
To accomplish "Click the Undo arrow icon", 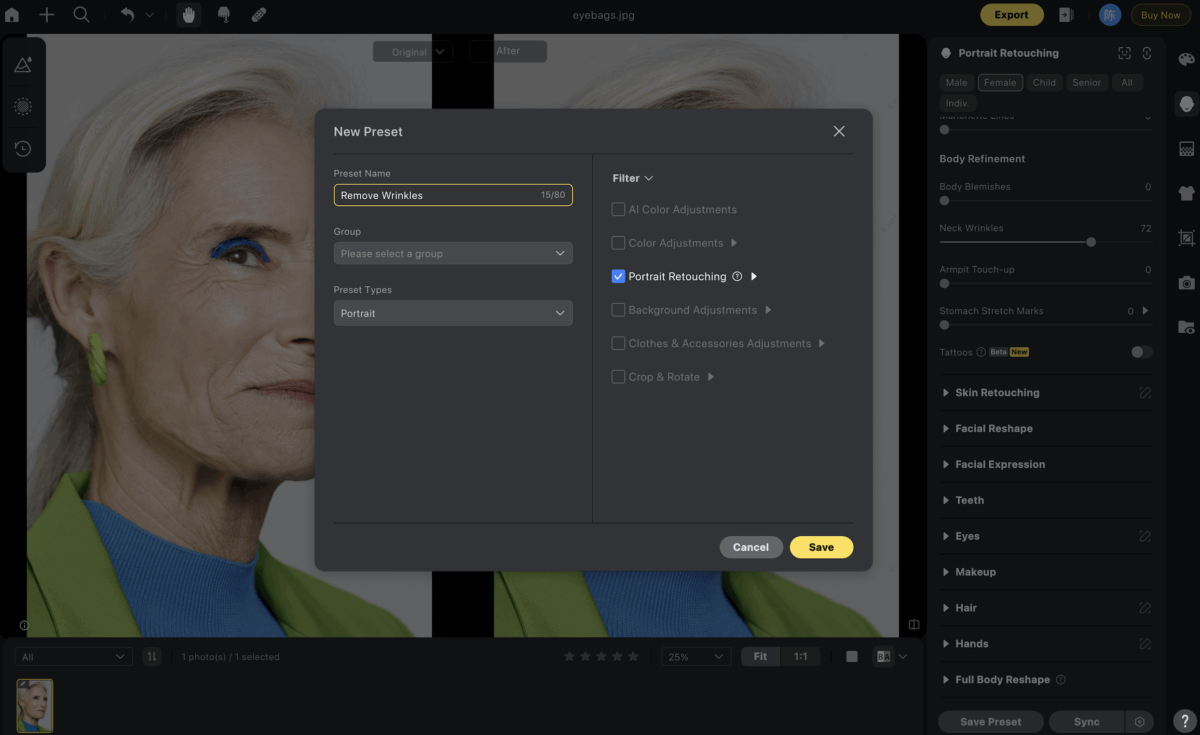I will pos(127,15).
